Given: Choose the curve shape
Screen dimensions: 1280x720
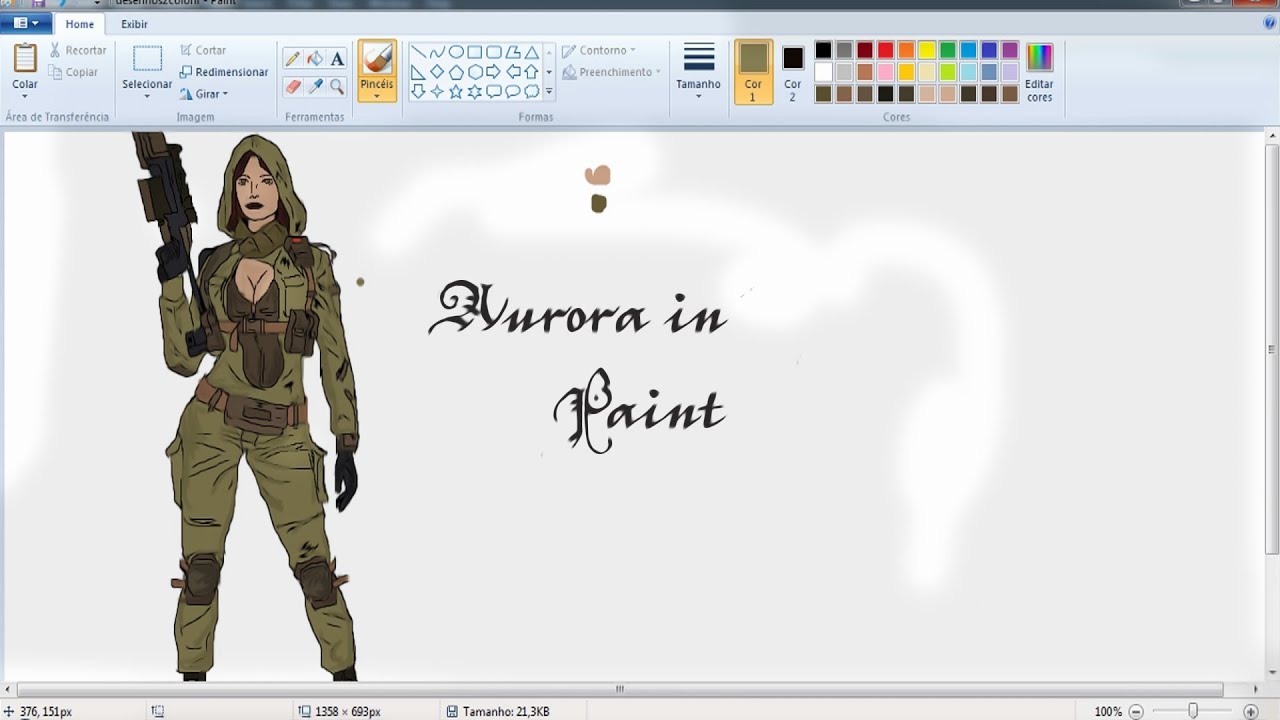Looking at the screenshot, I should pos(437,52).
